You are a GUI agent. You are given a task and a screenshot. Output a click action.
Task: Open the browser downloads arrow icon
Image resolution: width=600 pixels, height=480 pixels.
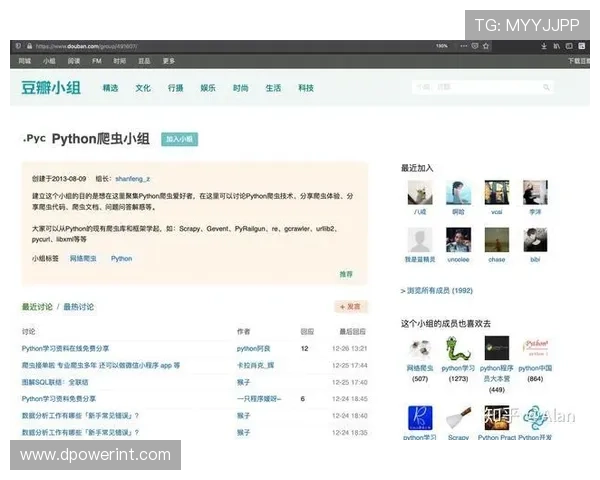544,46
